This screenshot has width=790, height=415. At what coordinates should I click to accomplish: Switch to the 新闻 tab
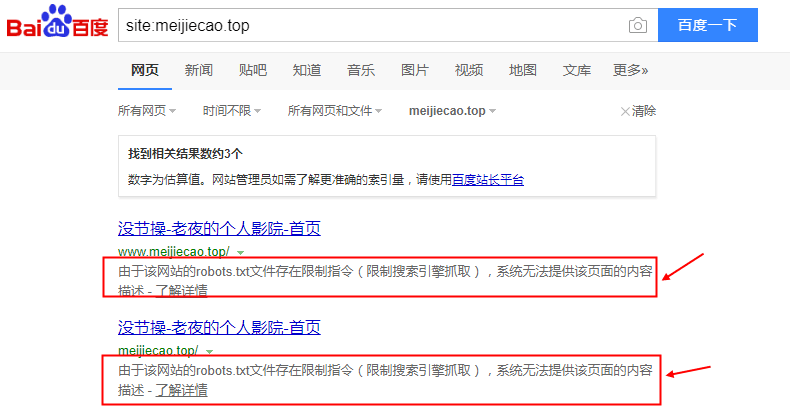pos(199,70)
